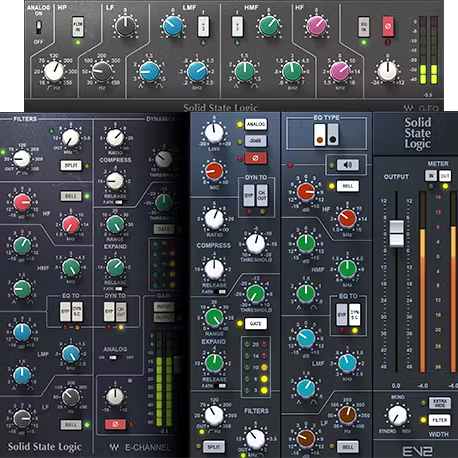Image resolution: width=458 pixels, height=458 pixels.
Task: Click the brown LF frequency knob in EV2
Action: point(347,415)
